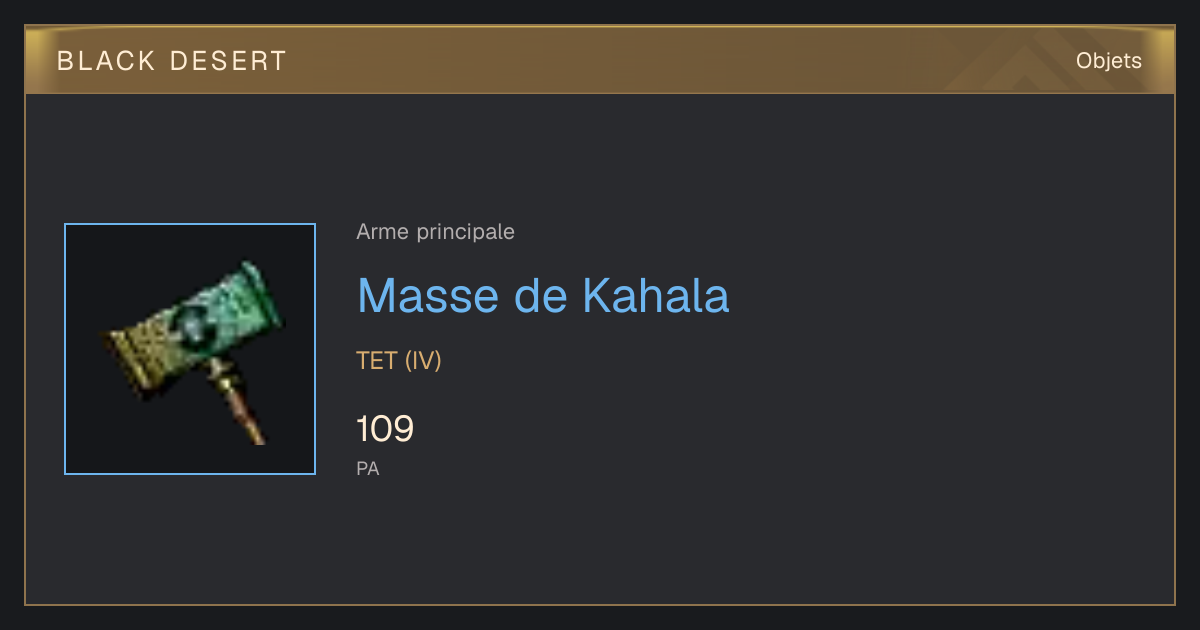The width and height of the screenshot is (1200, 630).
Task: Select the TET (IV) enhancement level
Action: (x=399, y=361)
